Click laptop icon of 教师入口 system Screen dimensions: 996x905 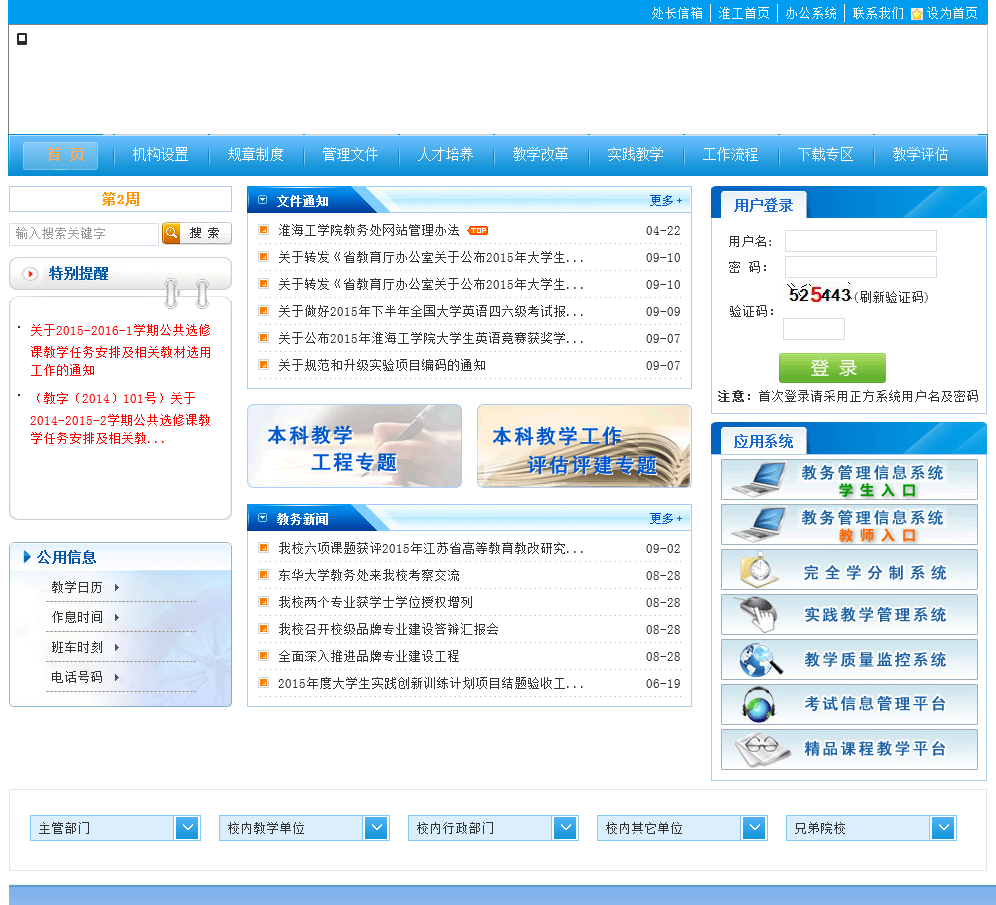(760, 525)
